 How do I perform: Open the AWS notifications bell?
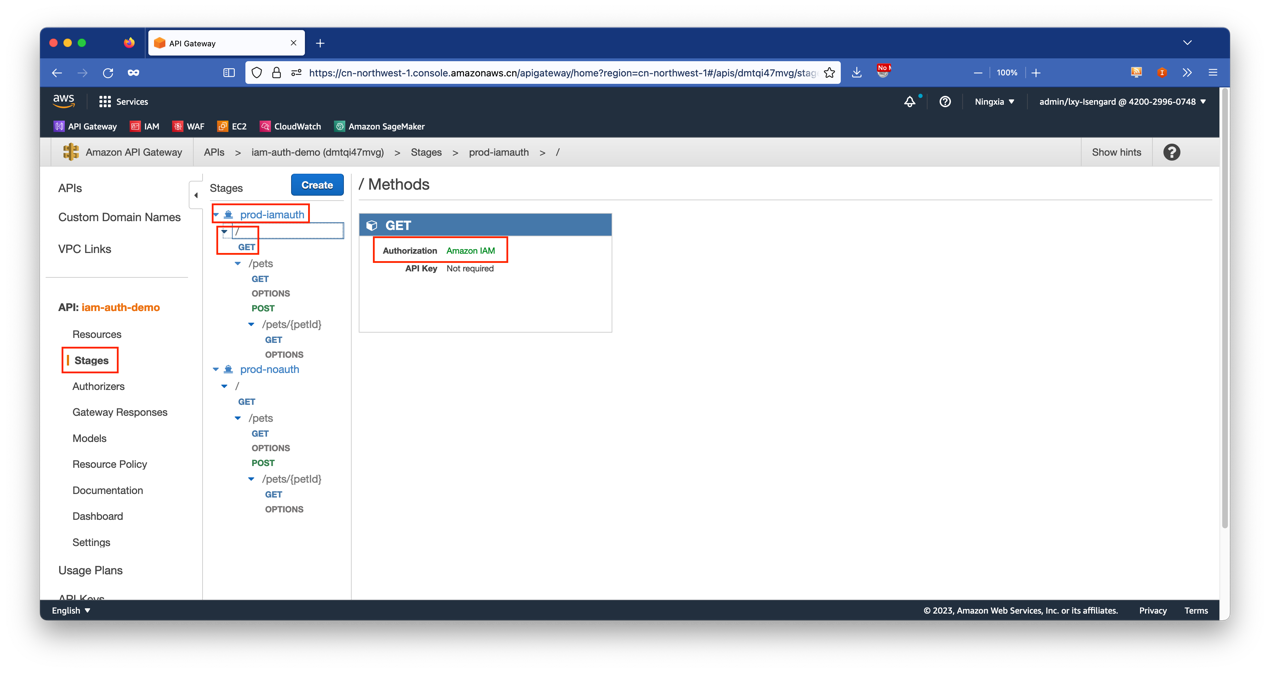[910, 102]
